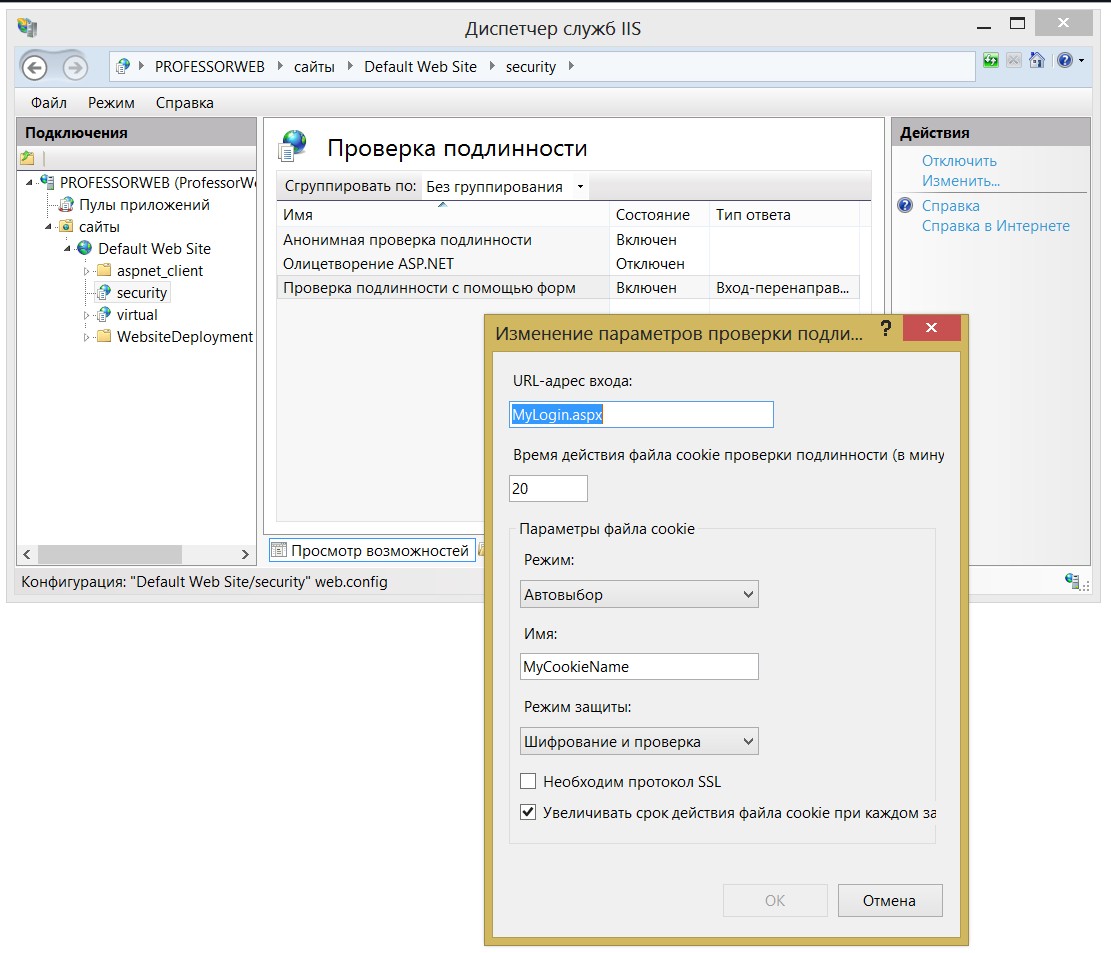
Task: Enable the Необходим протокол SSL checkbox
Action: click(528, 781)
